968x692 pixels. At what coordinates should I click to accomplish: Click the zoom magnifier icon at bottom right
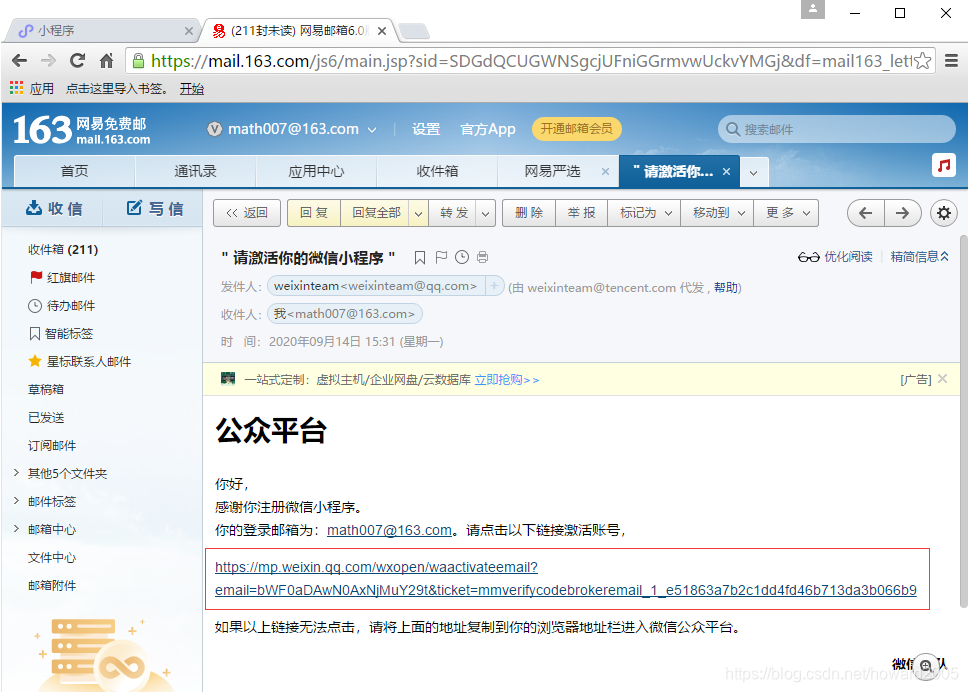[x=926, y=665]
